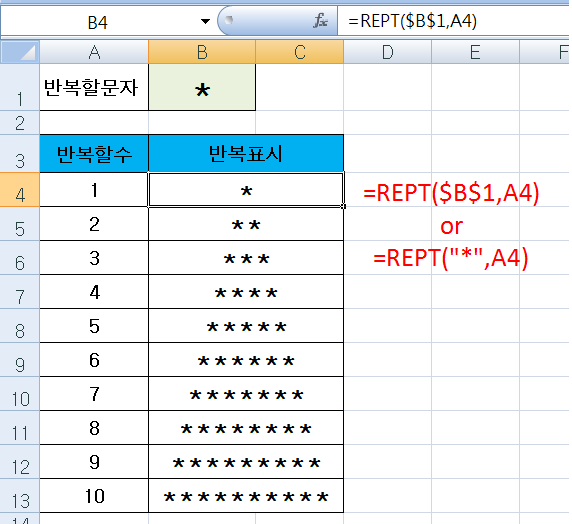Select row 13 header
572x524 pixels.
[20, 496]
